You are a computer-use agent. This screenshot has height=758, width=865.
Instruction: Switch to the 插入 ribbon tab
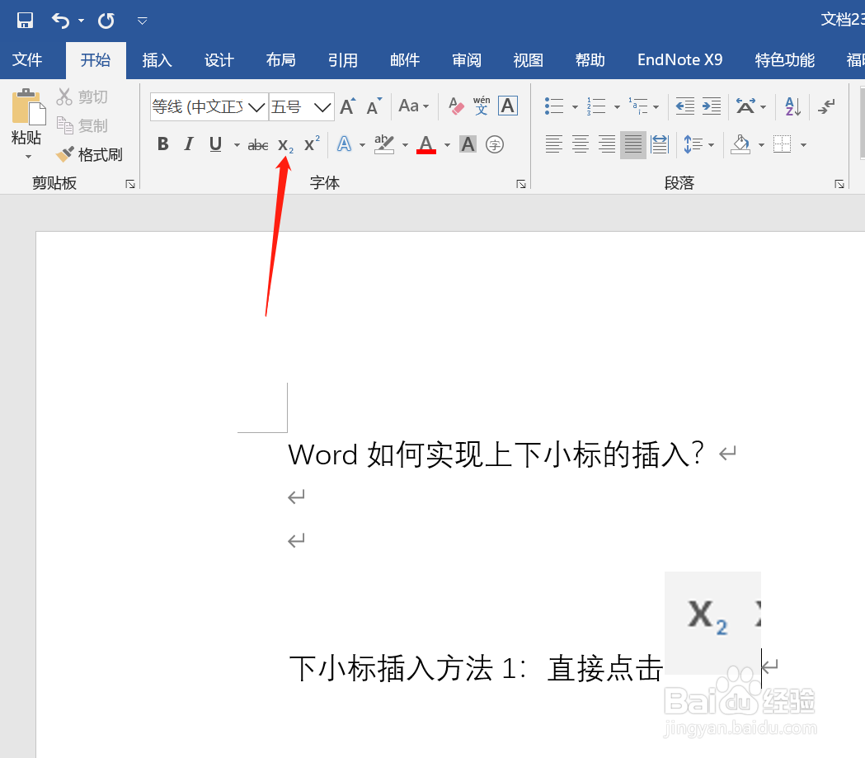pyautogui.click(x=156, y=59)
